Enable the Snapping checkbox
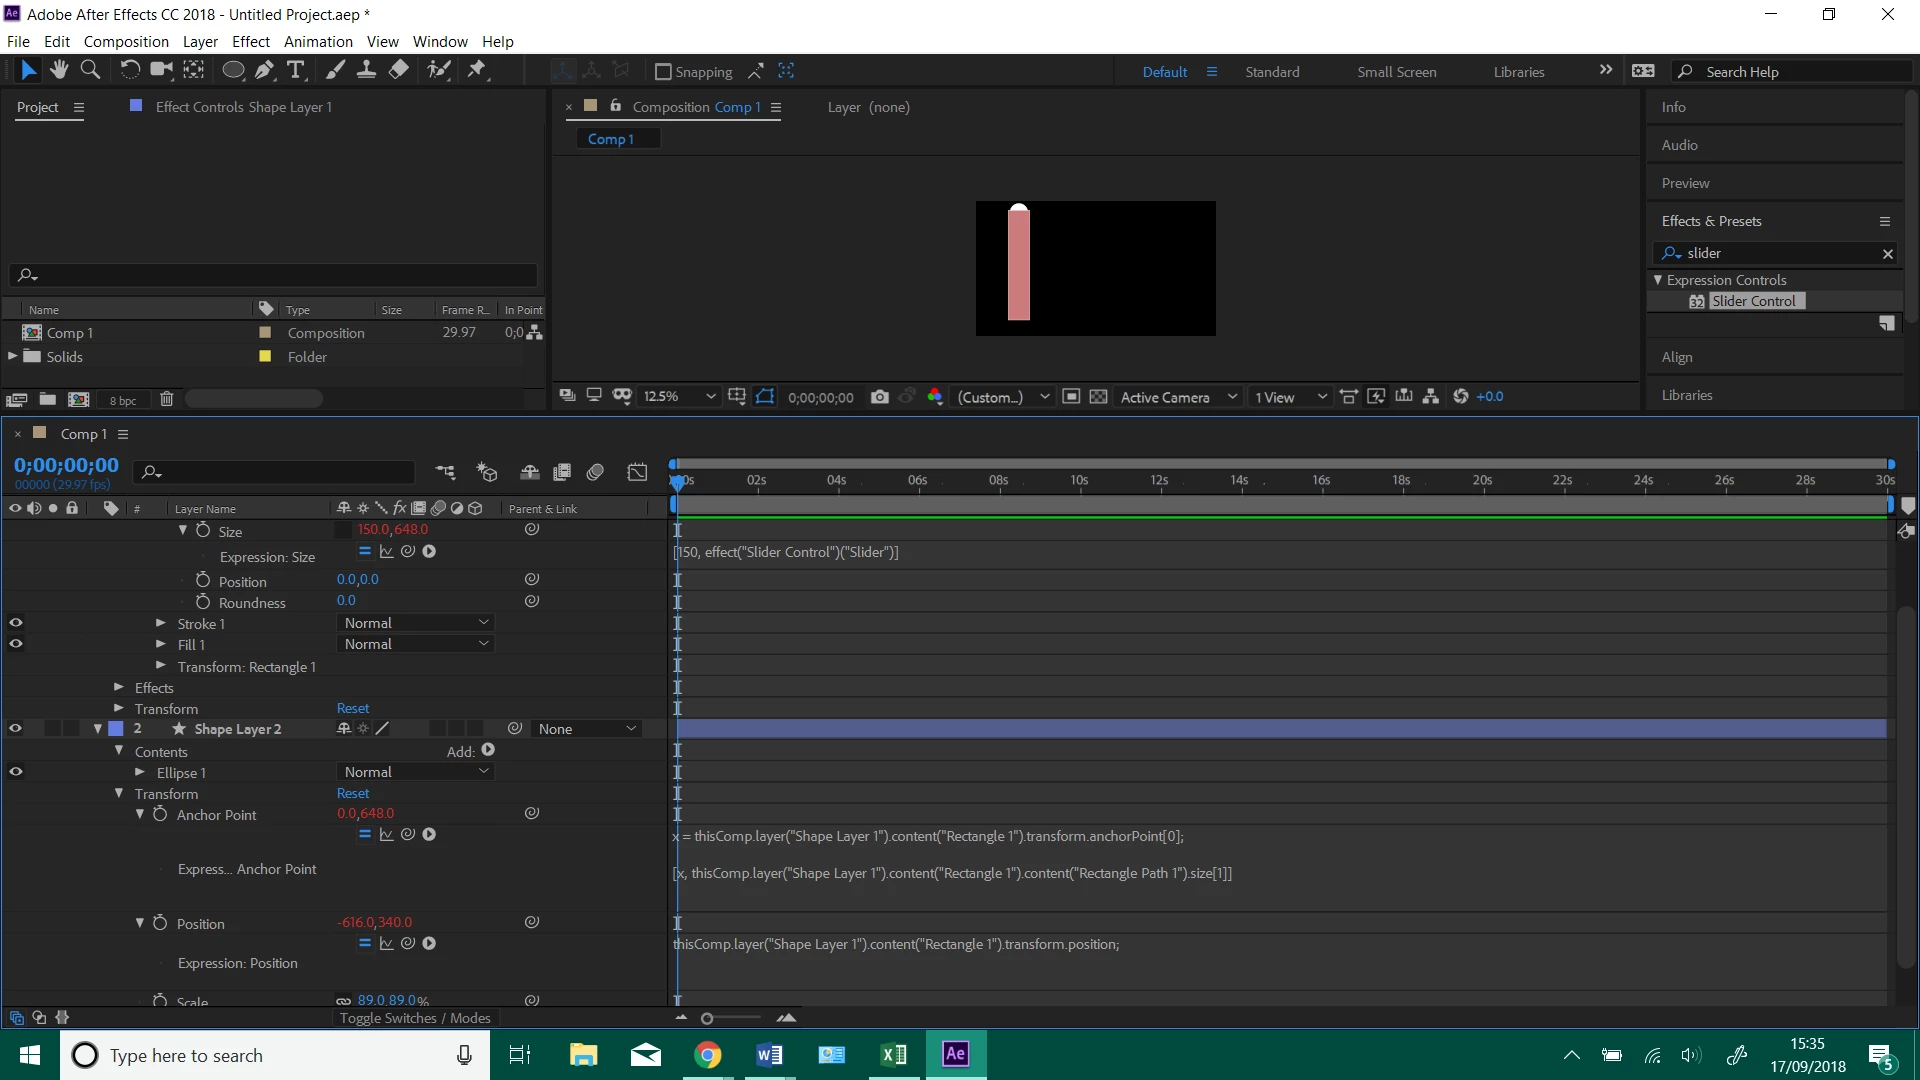The height and width of the screenshot is (1080, 1920). pos(663,72)
